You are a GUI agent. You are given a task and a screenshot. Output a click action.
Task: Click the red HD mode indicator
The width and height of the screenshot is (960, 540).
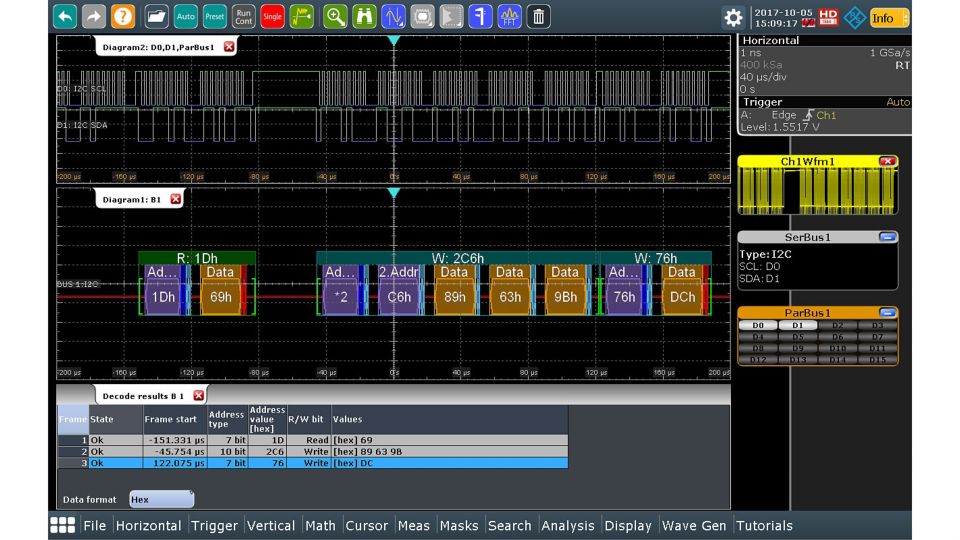click(x=828, y=17)
